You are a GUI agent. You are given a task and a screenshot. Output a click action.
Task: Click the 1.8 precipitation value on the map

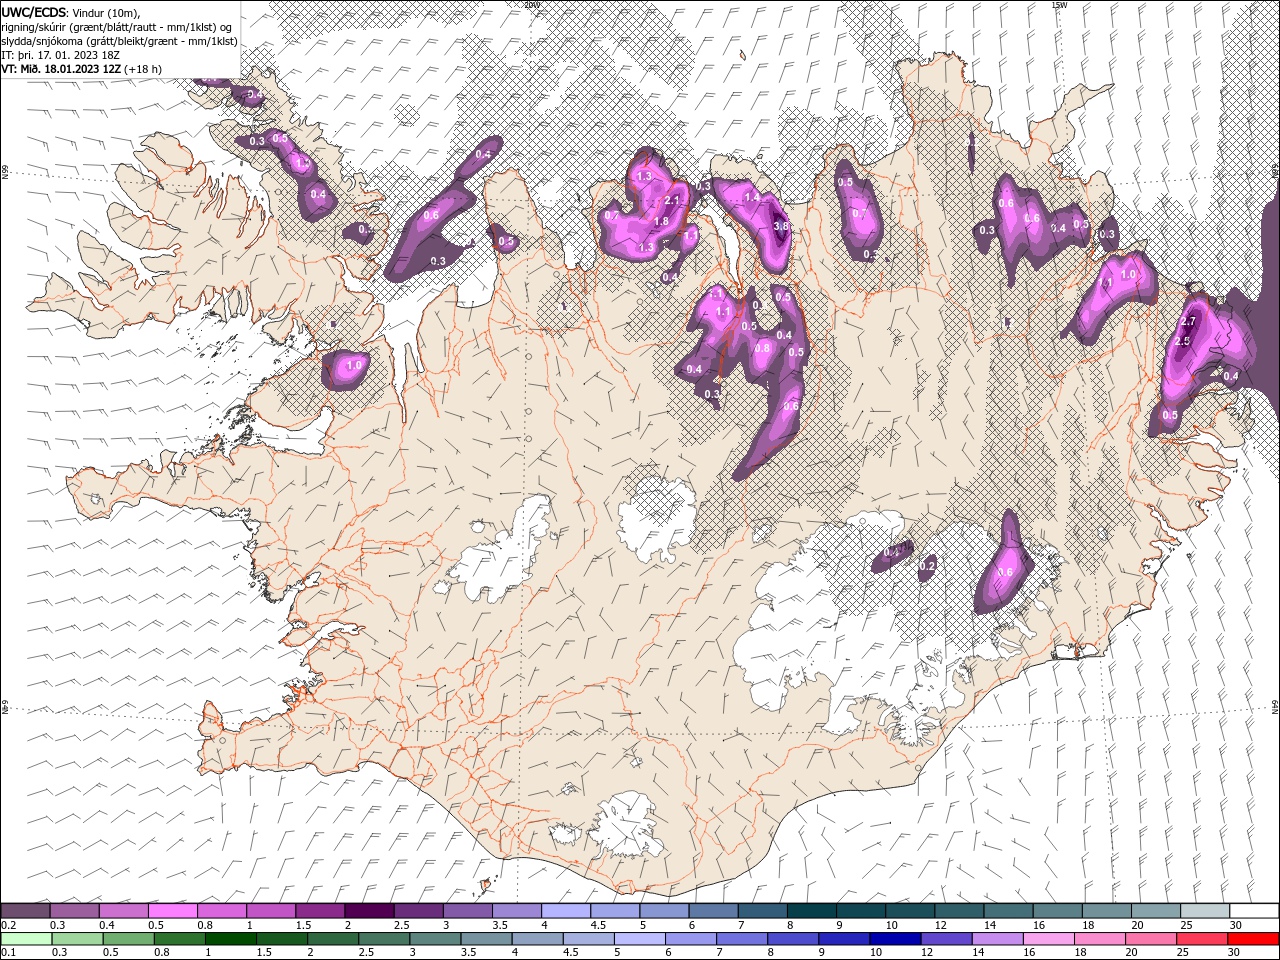(661, 222)
